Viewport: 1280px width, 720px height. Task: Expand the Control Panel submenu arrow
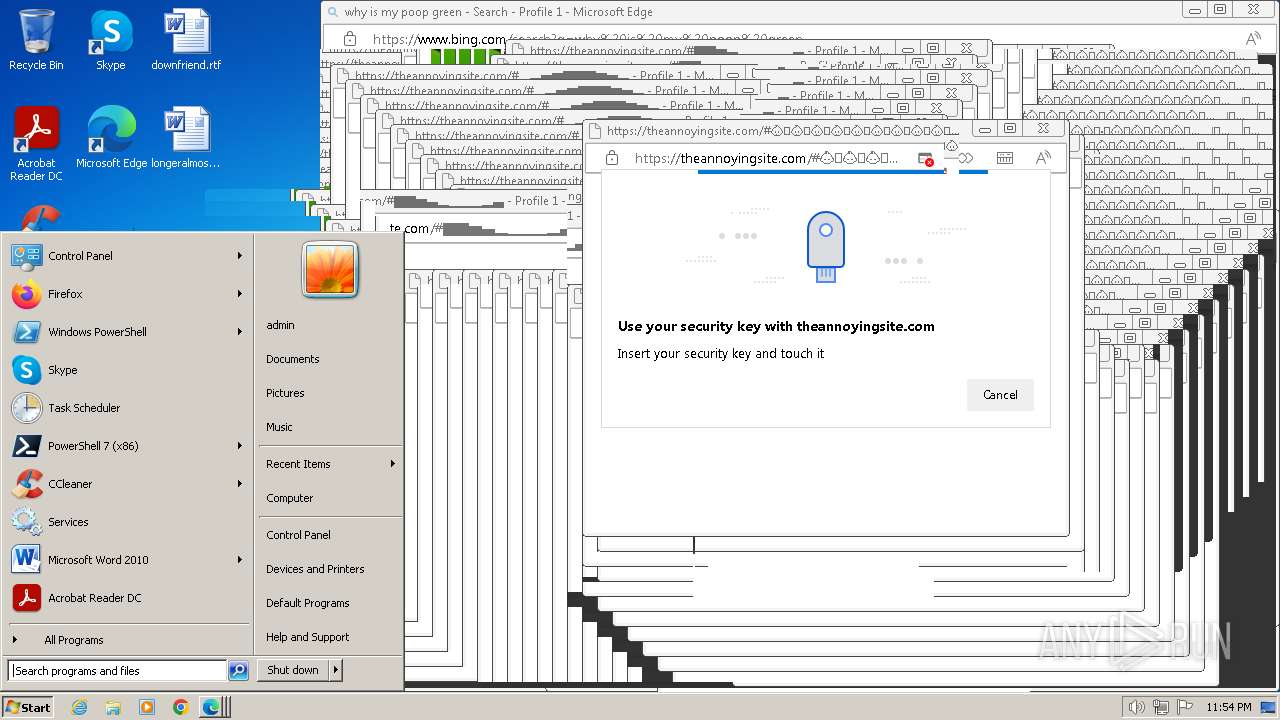click(240, 256)
